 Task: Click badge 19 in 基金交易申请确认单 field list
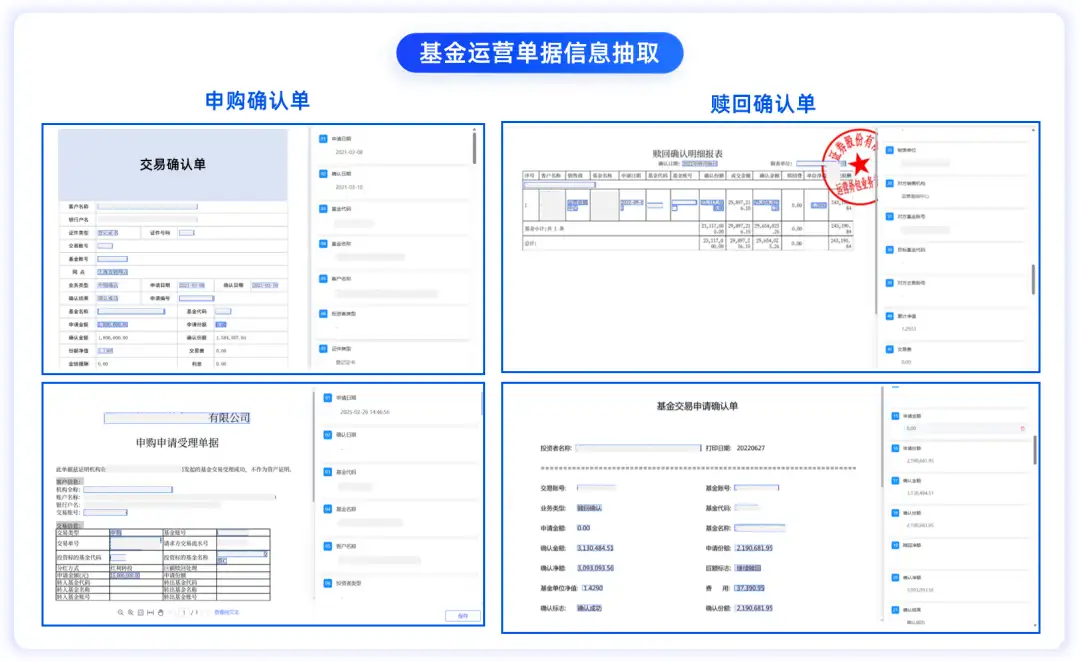click(x=895, y=546)
